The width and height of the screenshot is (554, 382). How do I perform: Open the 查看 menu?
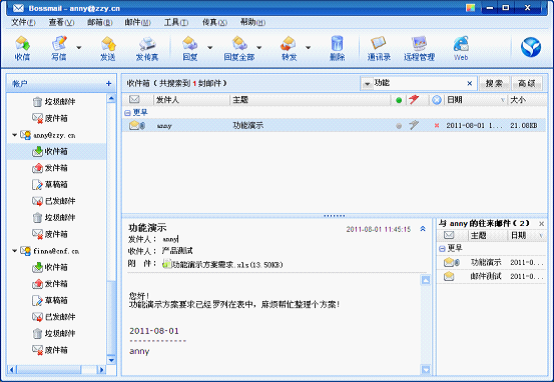coord(61,23)
